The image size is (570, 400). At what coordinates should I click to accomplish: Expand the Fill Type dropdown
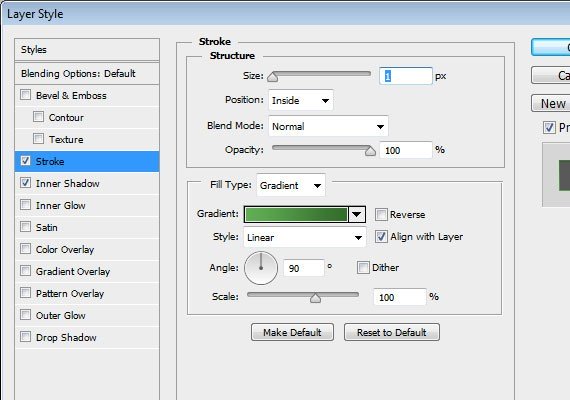291,185
